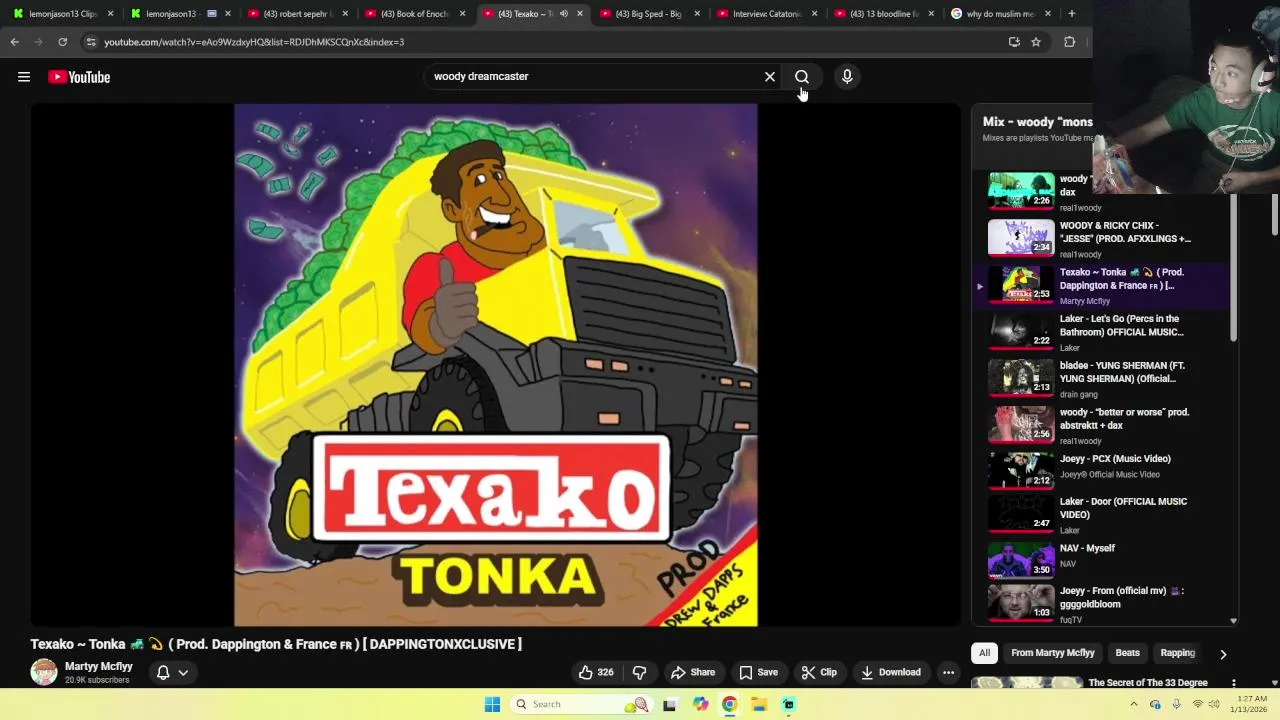Screen dimensions: 1280x720
Task: Open site information icon in address bar
Action: pyautogui.click(x=91, y=42)
